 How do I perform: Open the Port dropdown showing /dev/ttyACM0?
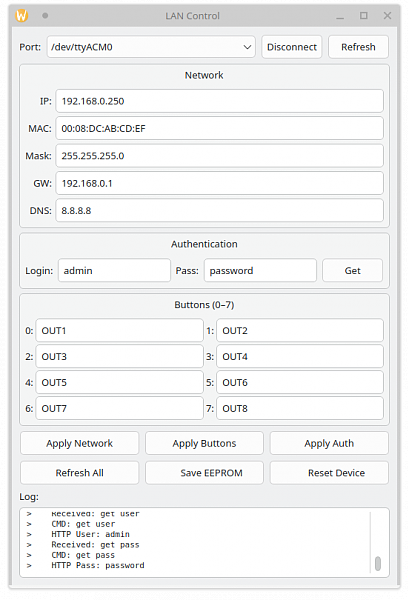coord(151,47)
